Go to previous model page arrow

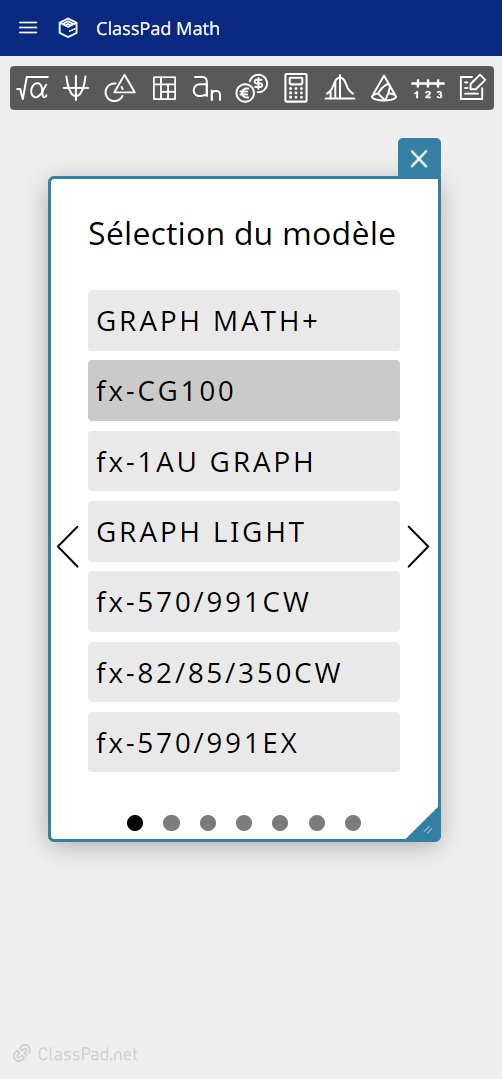[x=67, y=547]
